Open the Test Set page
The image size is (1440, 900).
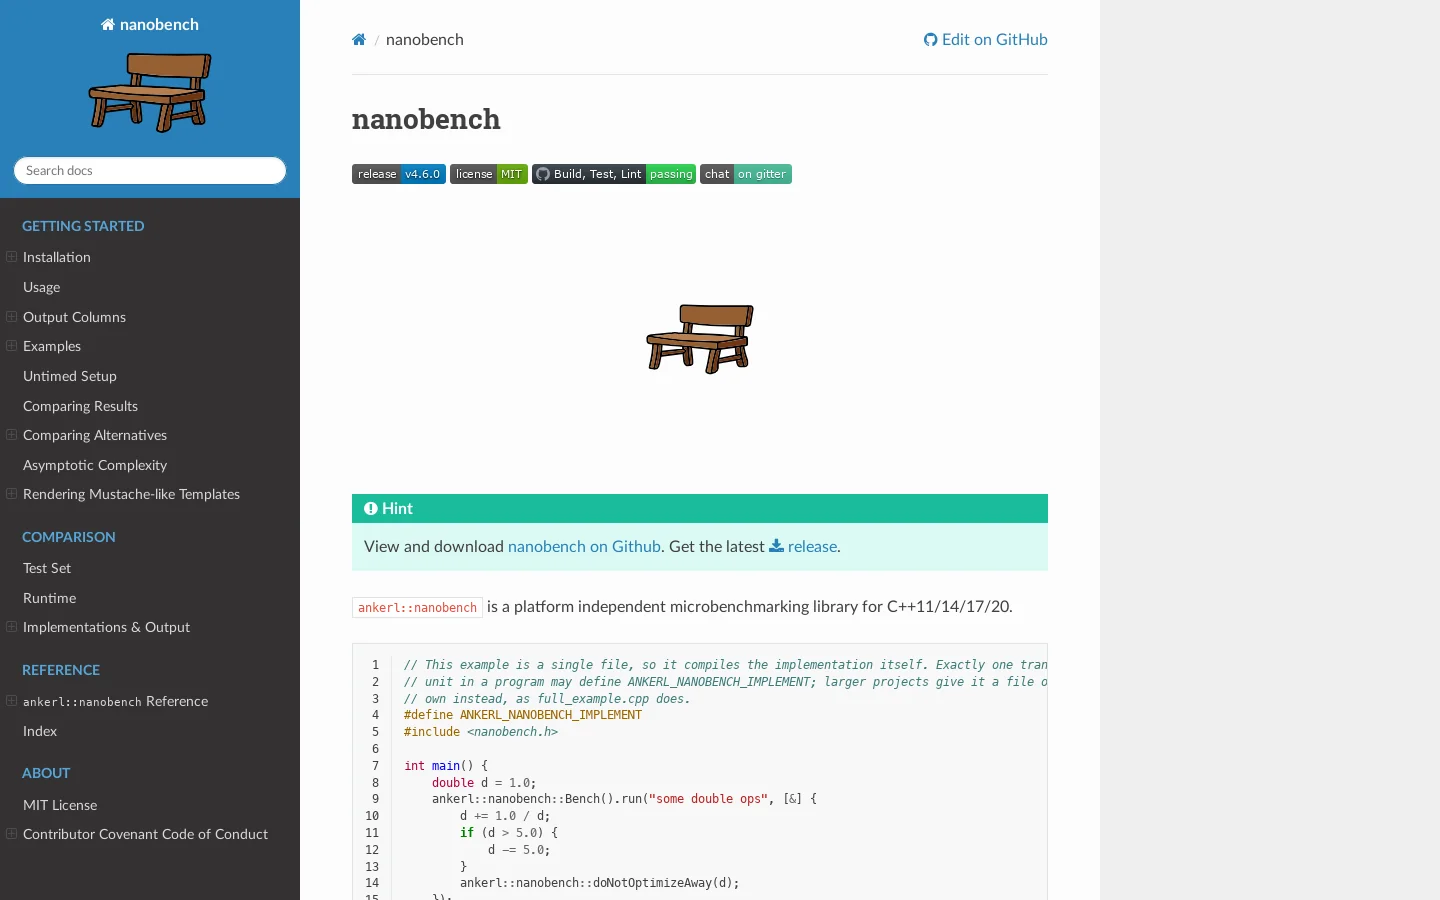pyautogui.click(x=47, y=568)
